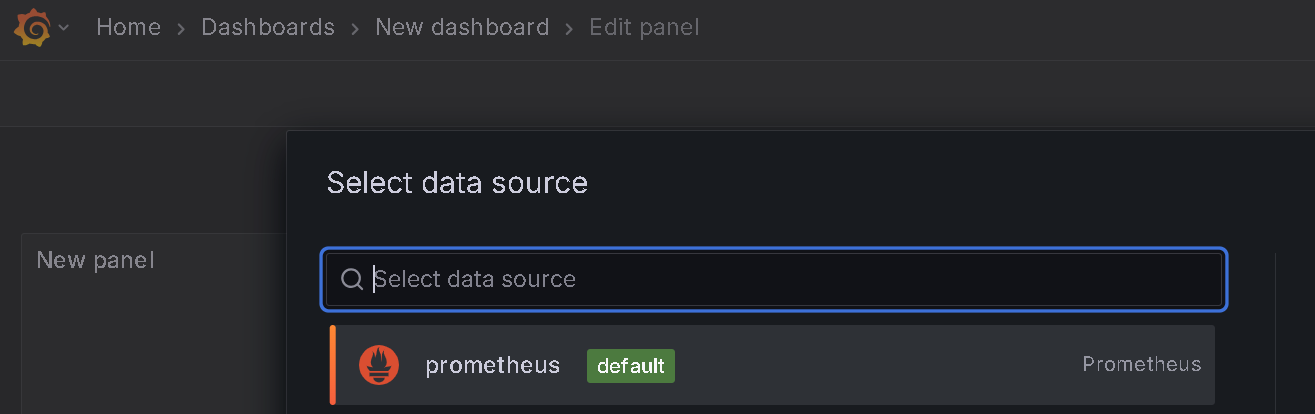Viewport: 1315px width, 414px height.
Task: Navigate to the New dashboard breadcrumb
Action: pyautogui.click(x=462, y=27)
